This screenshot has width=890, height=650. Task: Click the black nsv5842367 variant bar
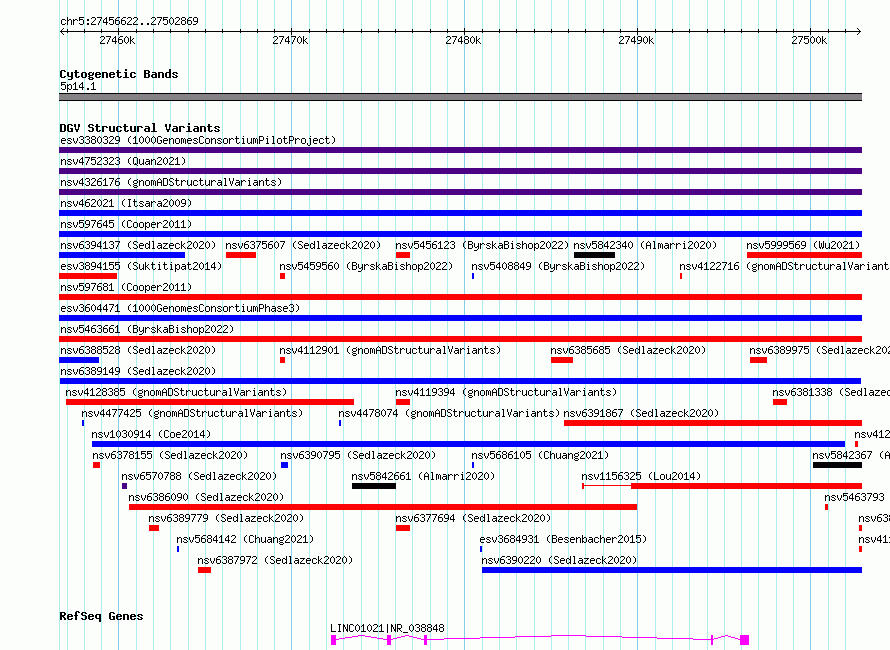coord(837,465)
